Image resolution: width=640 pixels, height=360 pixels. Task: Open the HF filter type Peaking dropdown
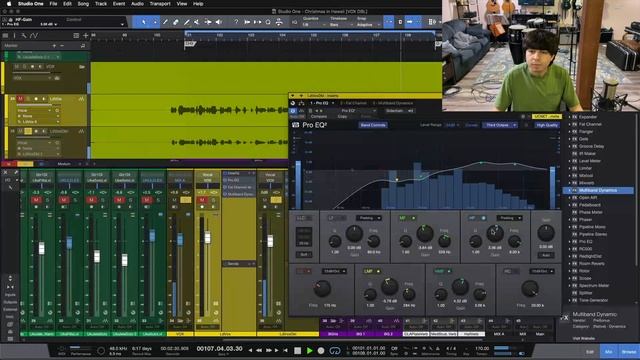(509, 218)
